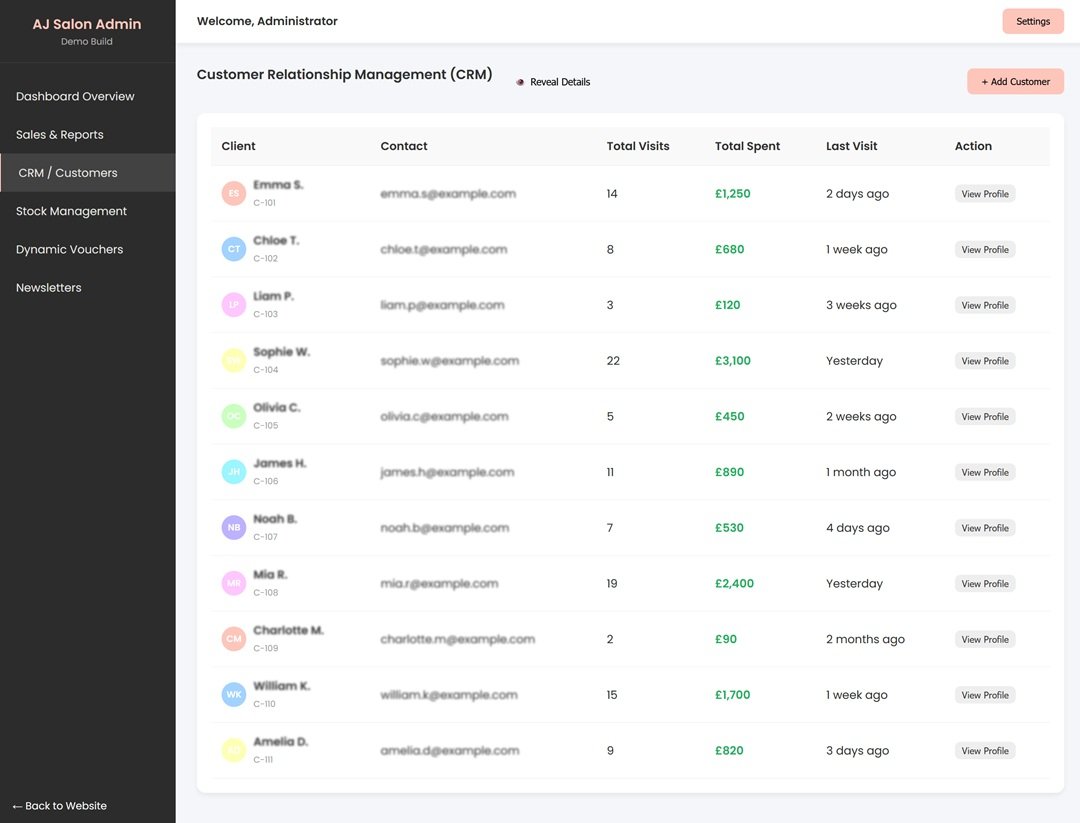This screenshot has height=823, width=1080.
Task: Click Client column header
Action: [238, 146]
